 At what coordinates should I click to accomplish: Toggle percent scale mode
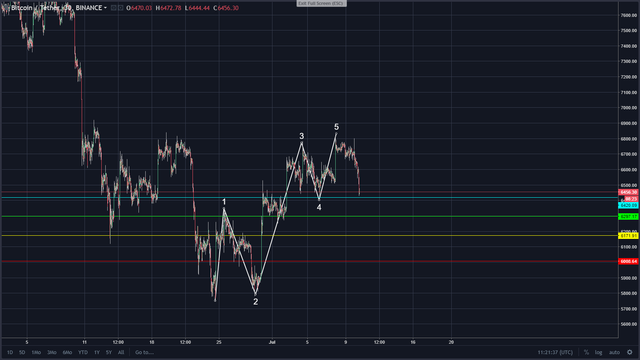click(x=586, y=352)
